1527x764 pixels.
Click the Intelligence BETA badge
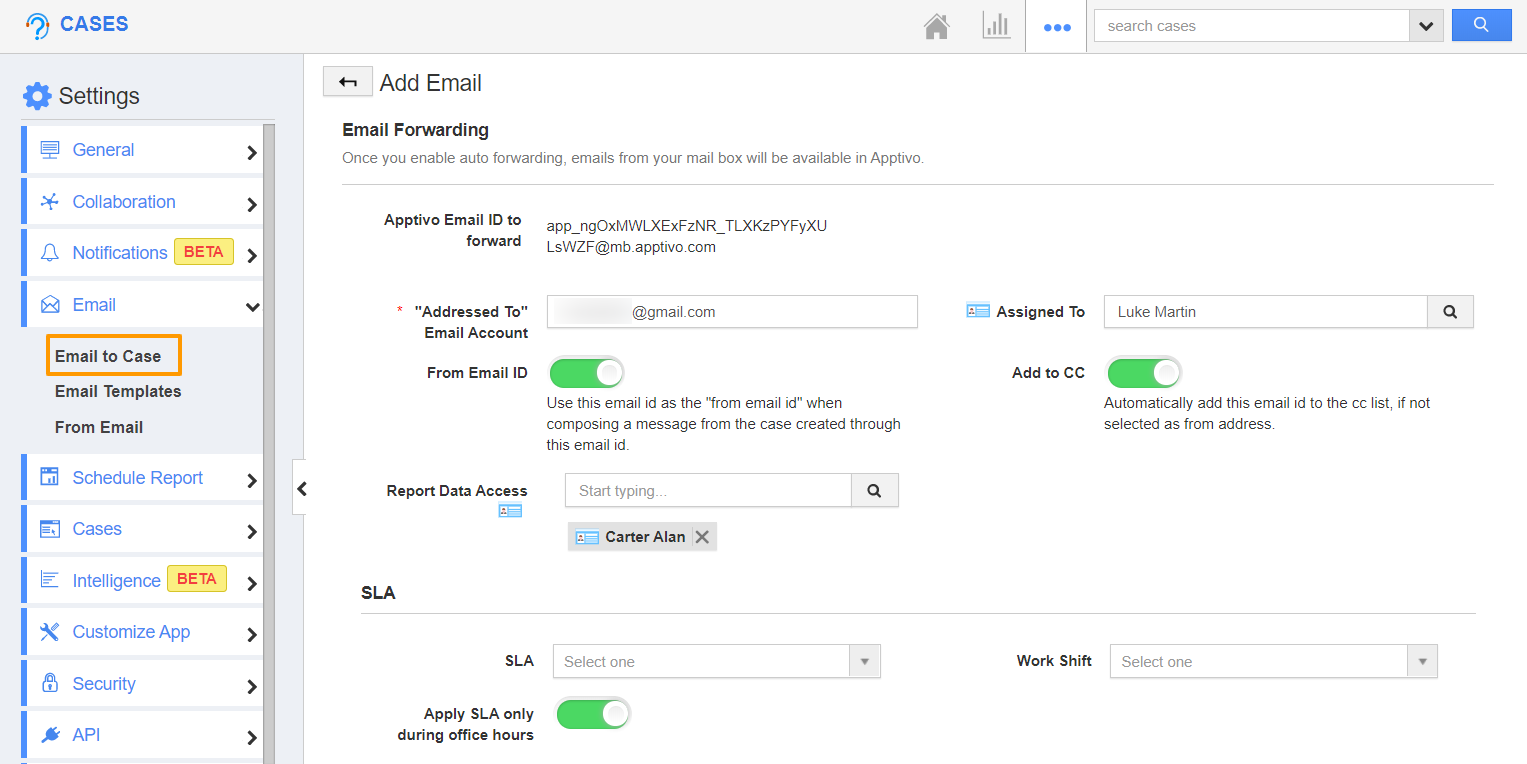pyautogui.click(x=197, y=579)
